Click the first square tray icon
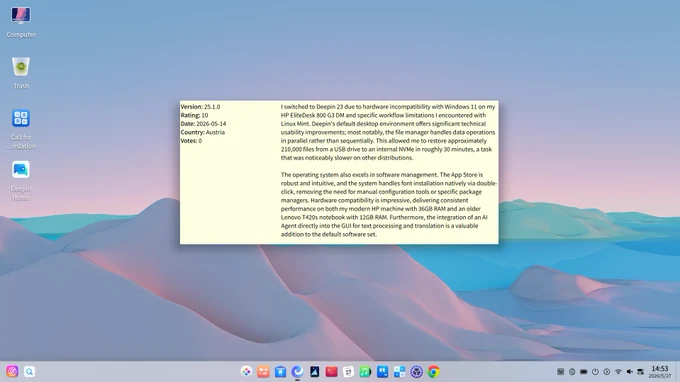680x382 pixels. tap(560, 372)
